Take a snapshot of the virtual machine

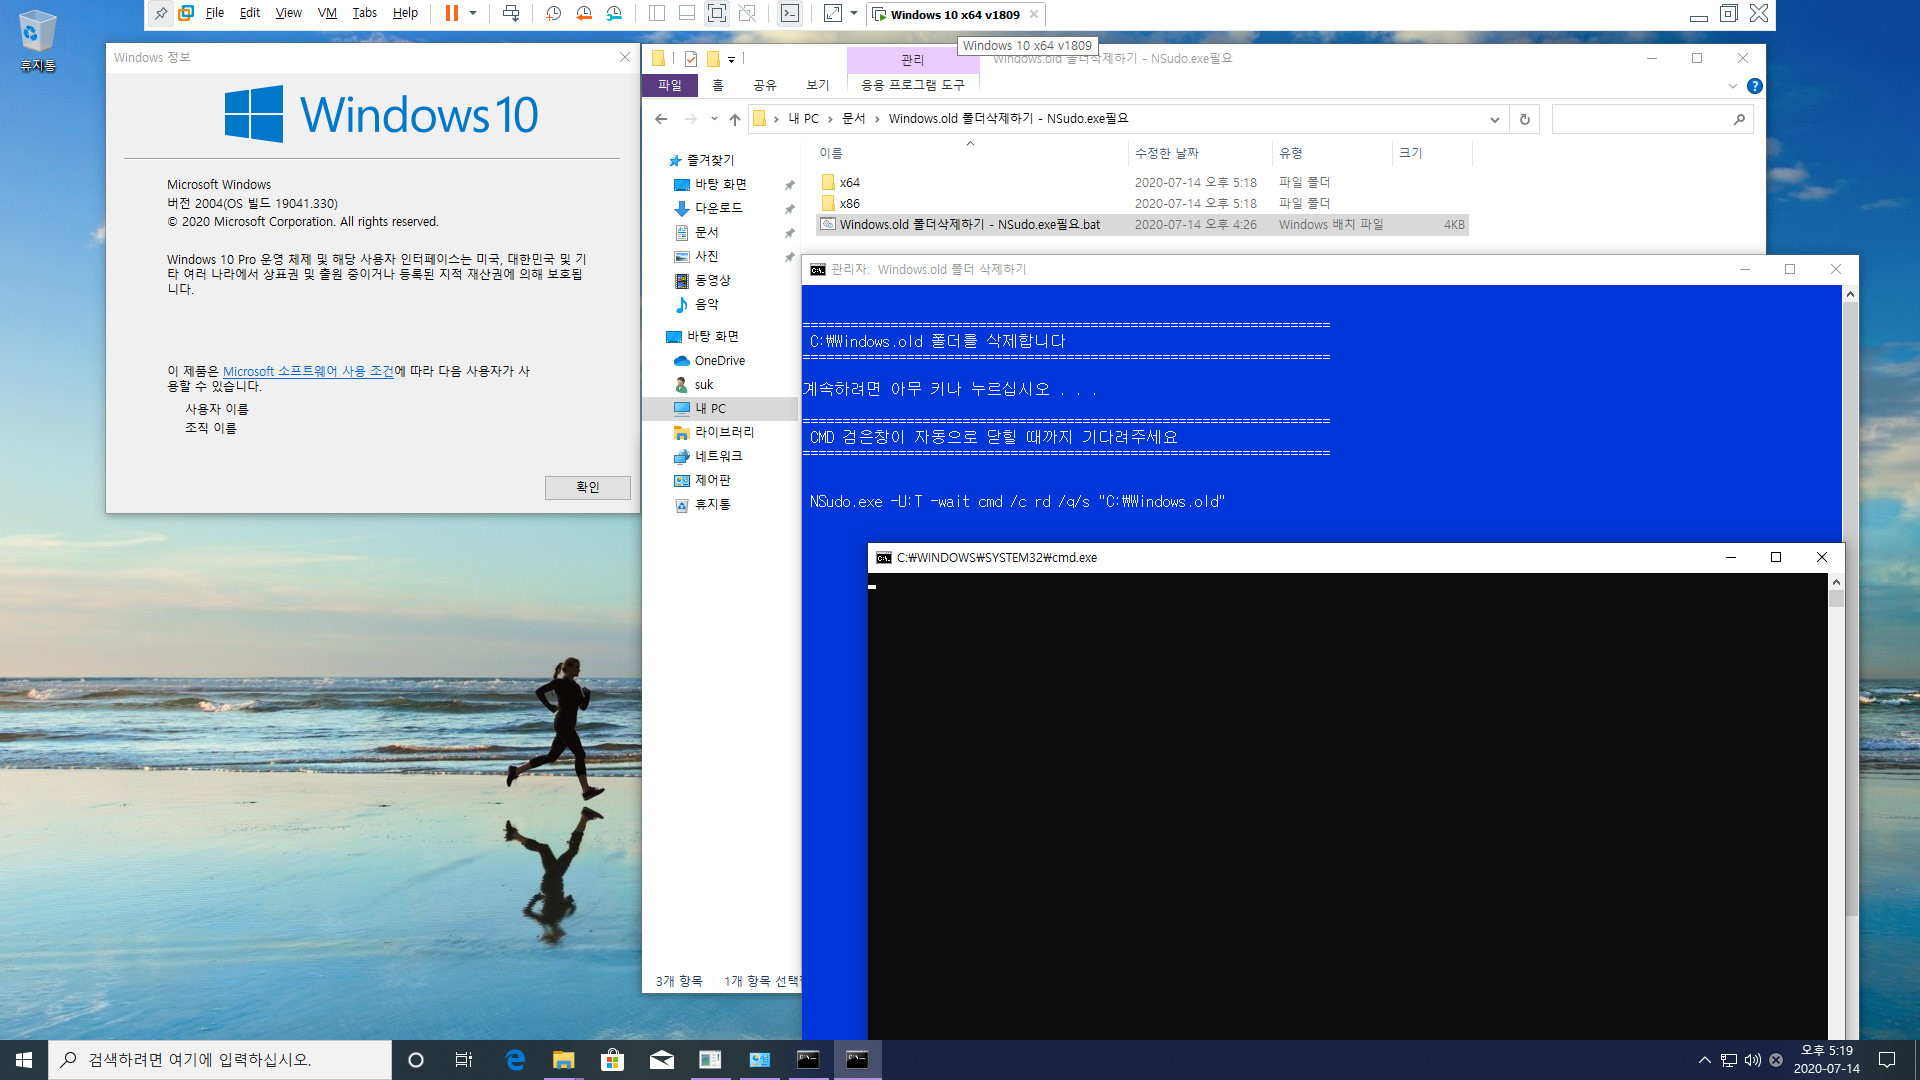click(554, 14)
